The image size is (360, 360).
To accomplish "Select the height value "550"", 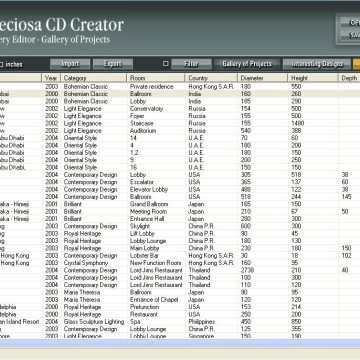I will [x=296, y=87].
